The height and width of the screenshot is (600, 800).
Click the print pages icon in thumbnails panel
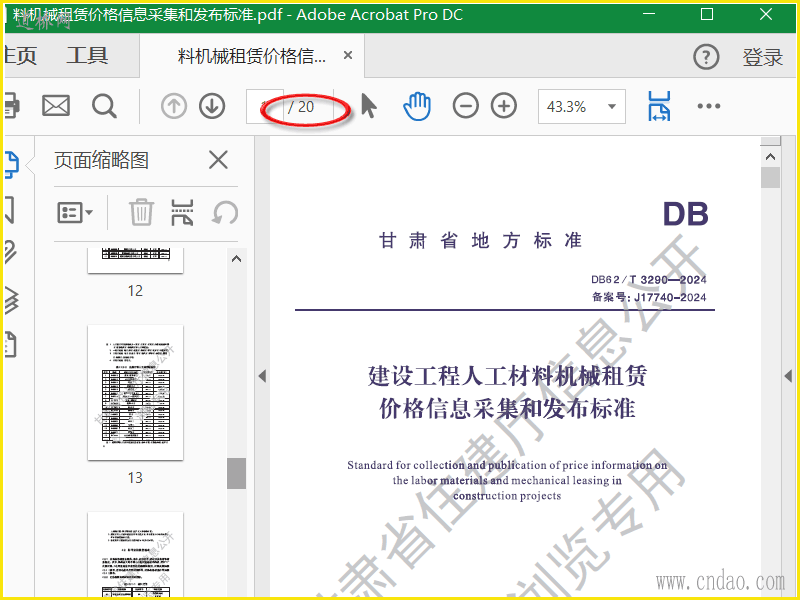click(182, 212)
